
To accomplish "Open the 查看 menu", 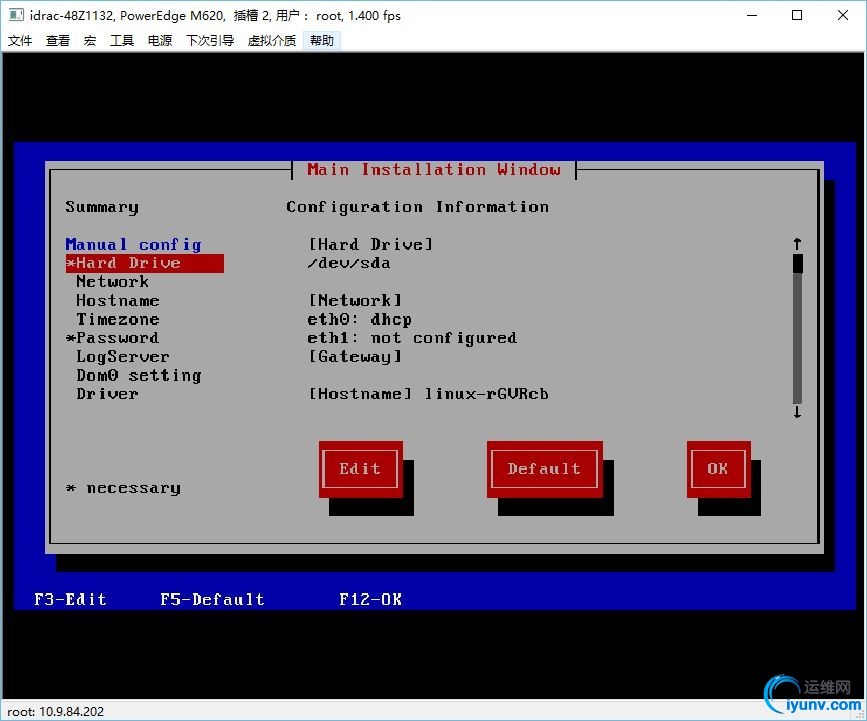I will pos(58,41).
